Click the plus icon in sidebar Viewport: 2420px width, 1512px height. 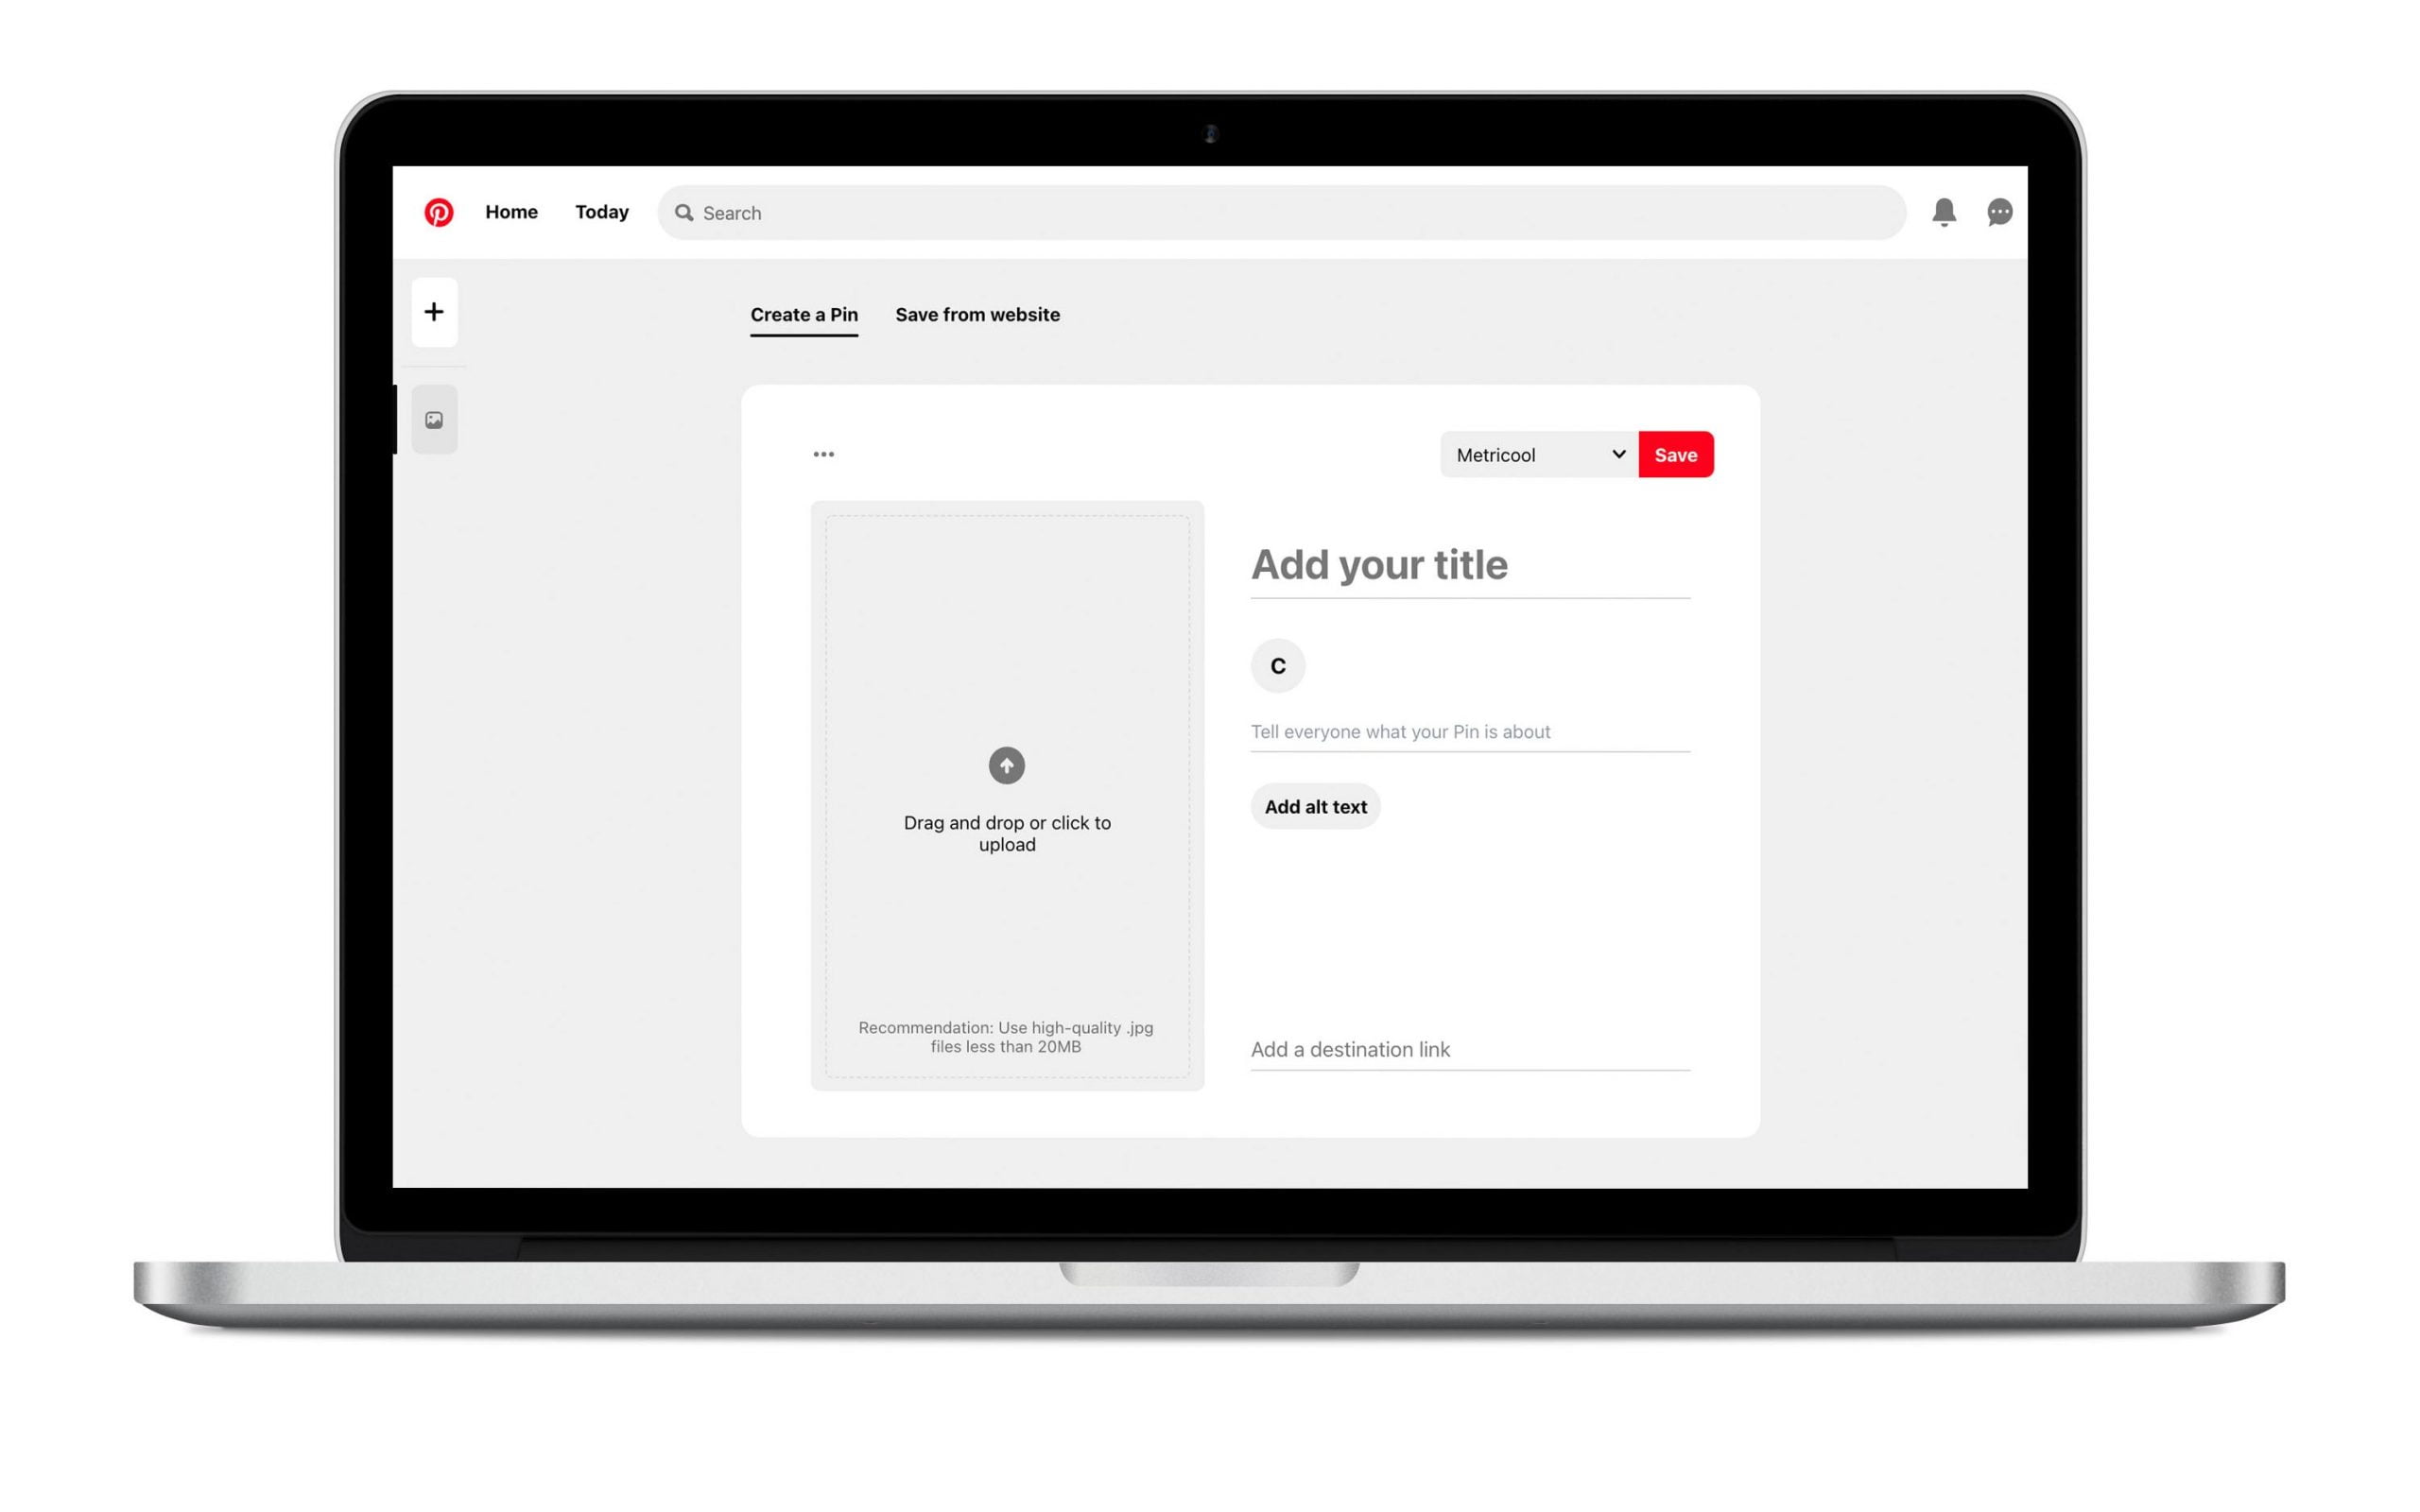pyautogui.click(x=434, y=312)
